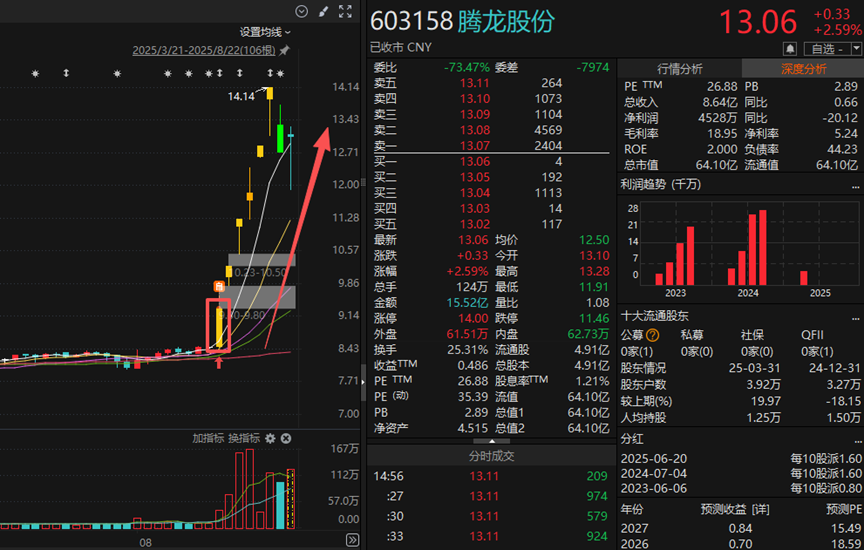Image resolution: width=864 pixels, height=550 pixels.
Task: Open the orange info badge on the candlestick chart
Action: [219, 286]
